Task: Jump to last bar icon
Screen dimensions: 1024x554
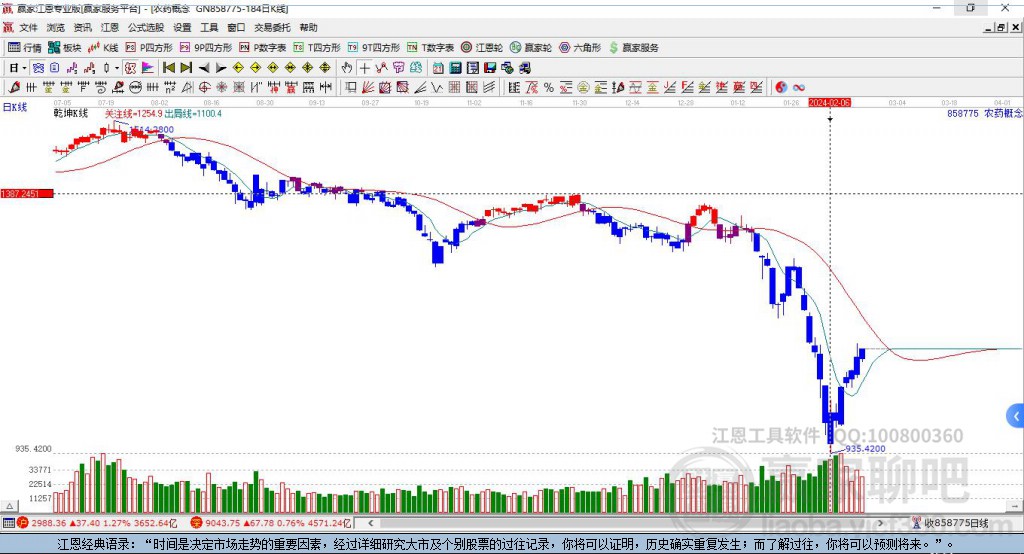Action: [x=186, y=68]
